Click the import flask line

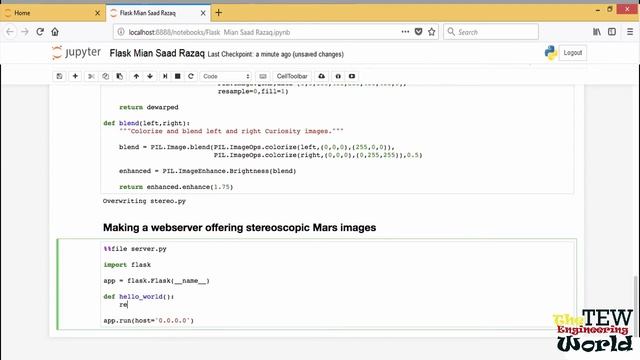(127, 264)
